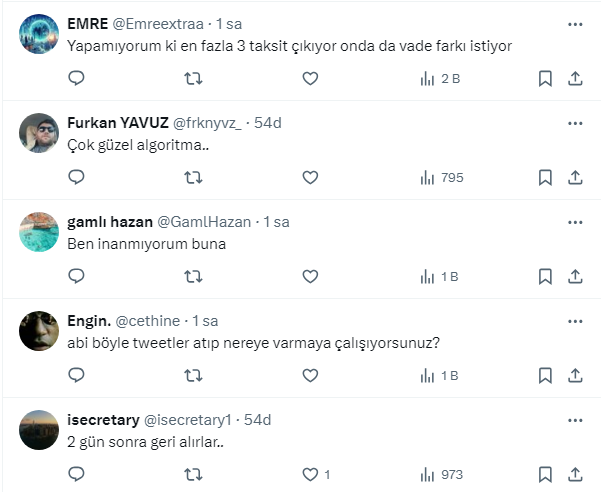
Task: Reply to Engin.'s tweet
Action: (x=76, y=375)
